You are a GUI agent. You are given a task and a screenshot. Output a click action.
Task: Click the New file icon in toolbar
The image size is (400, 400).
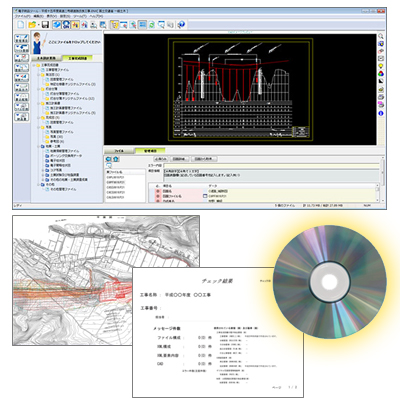click(21, 24)
